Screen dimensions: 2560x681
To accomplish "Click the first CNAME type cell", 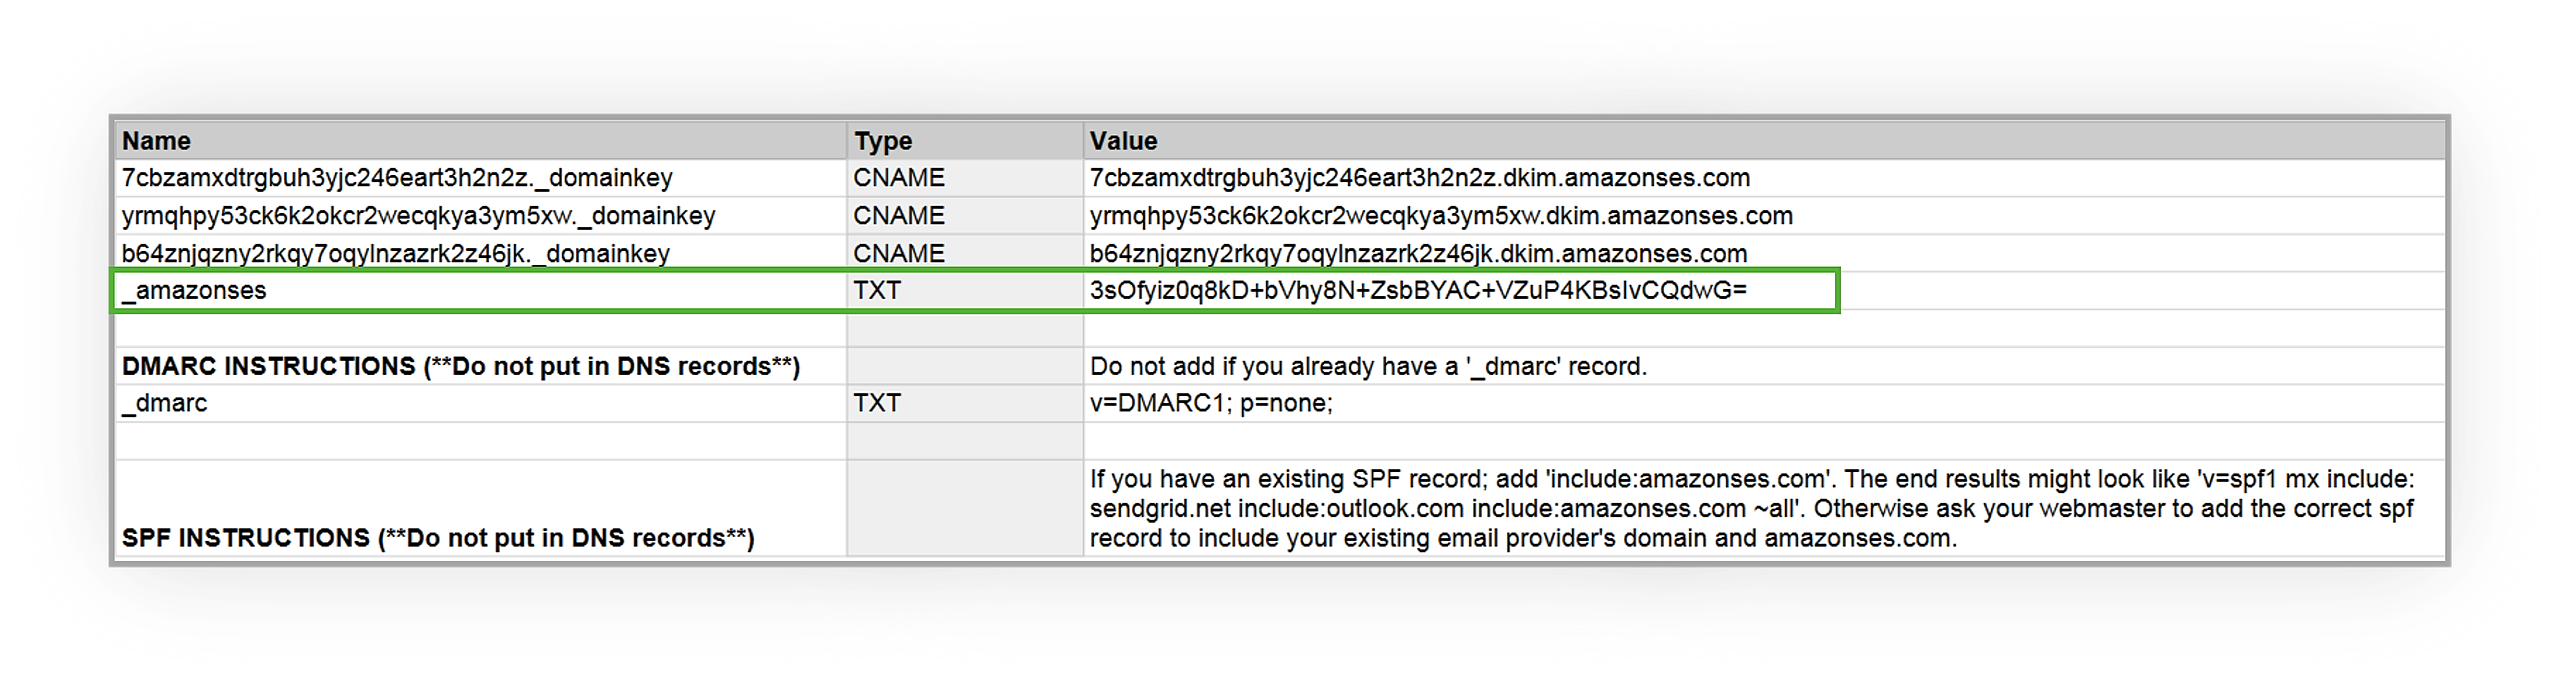I will point(965,178).
